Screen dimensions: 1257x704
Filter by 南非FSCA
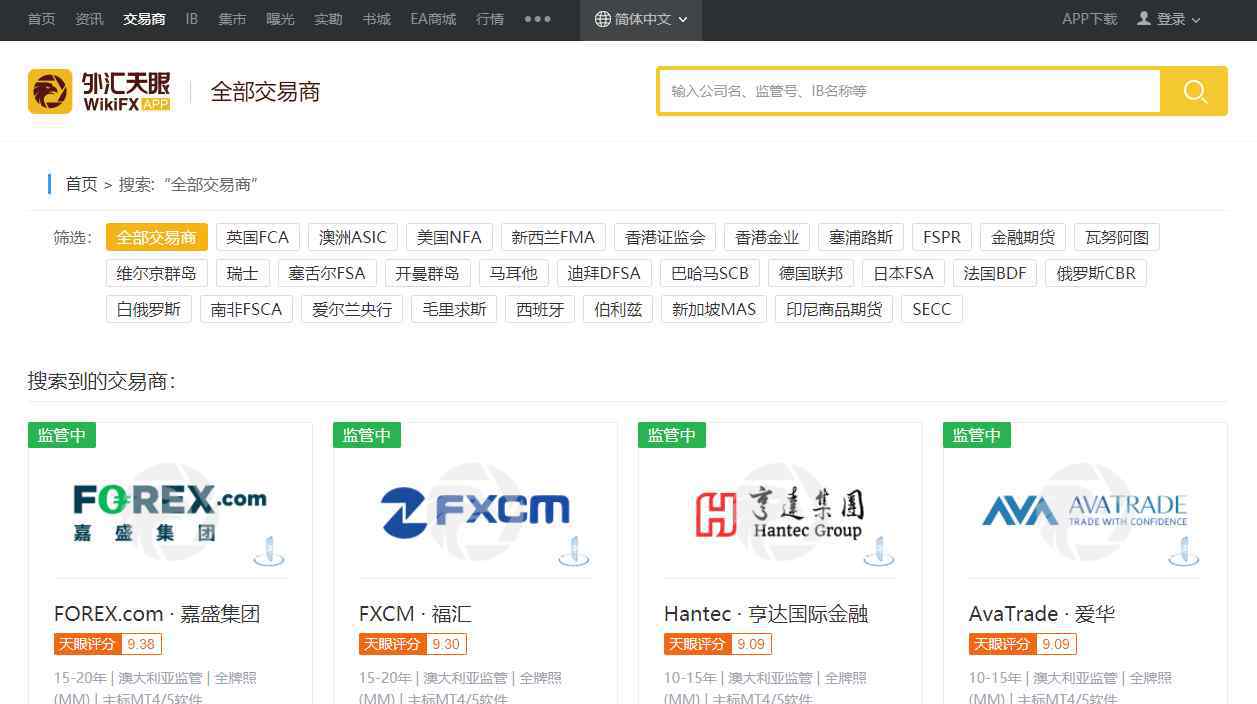click(x=247, y=309)
